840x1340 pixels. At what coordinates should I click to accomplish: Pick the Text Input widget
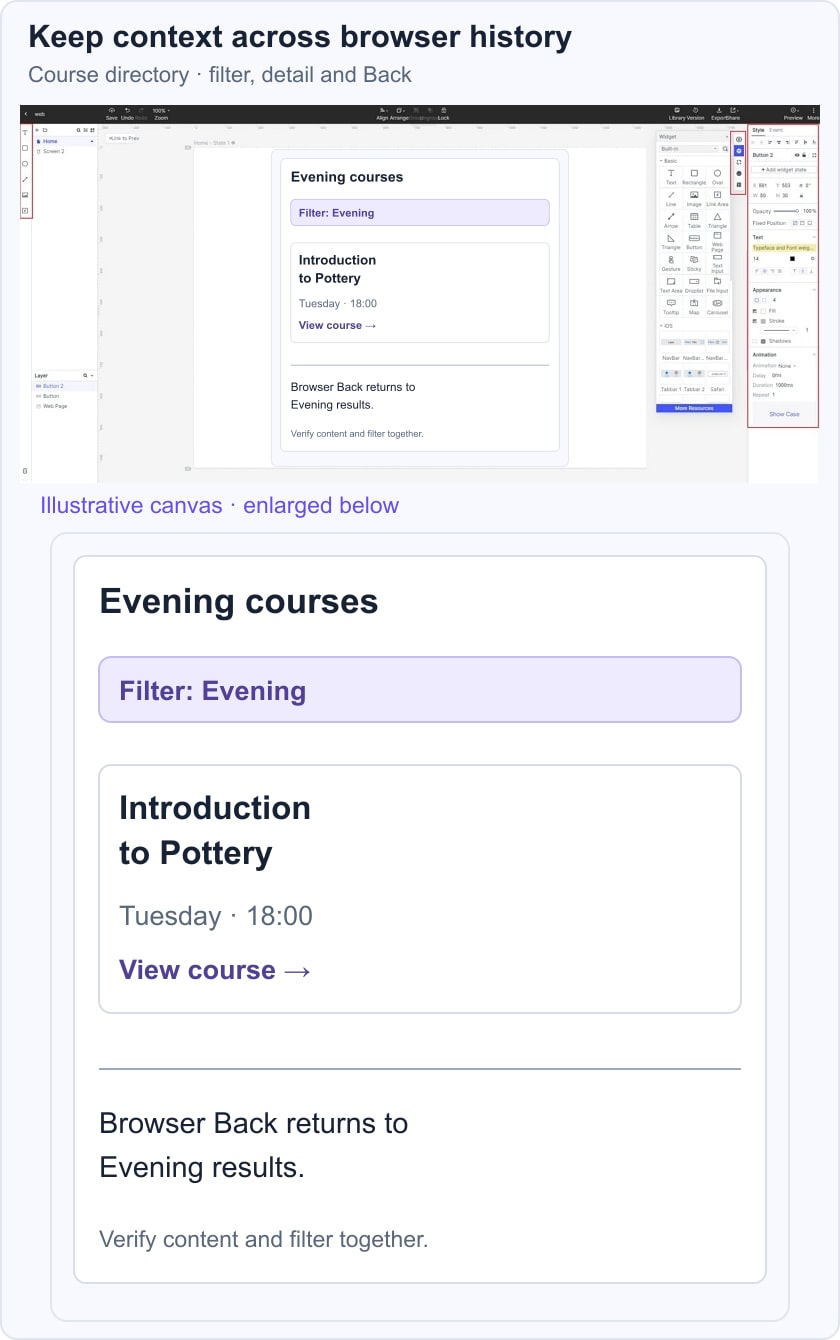coord(717,264)
